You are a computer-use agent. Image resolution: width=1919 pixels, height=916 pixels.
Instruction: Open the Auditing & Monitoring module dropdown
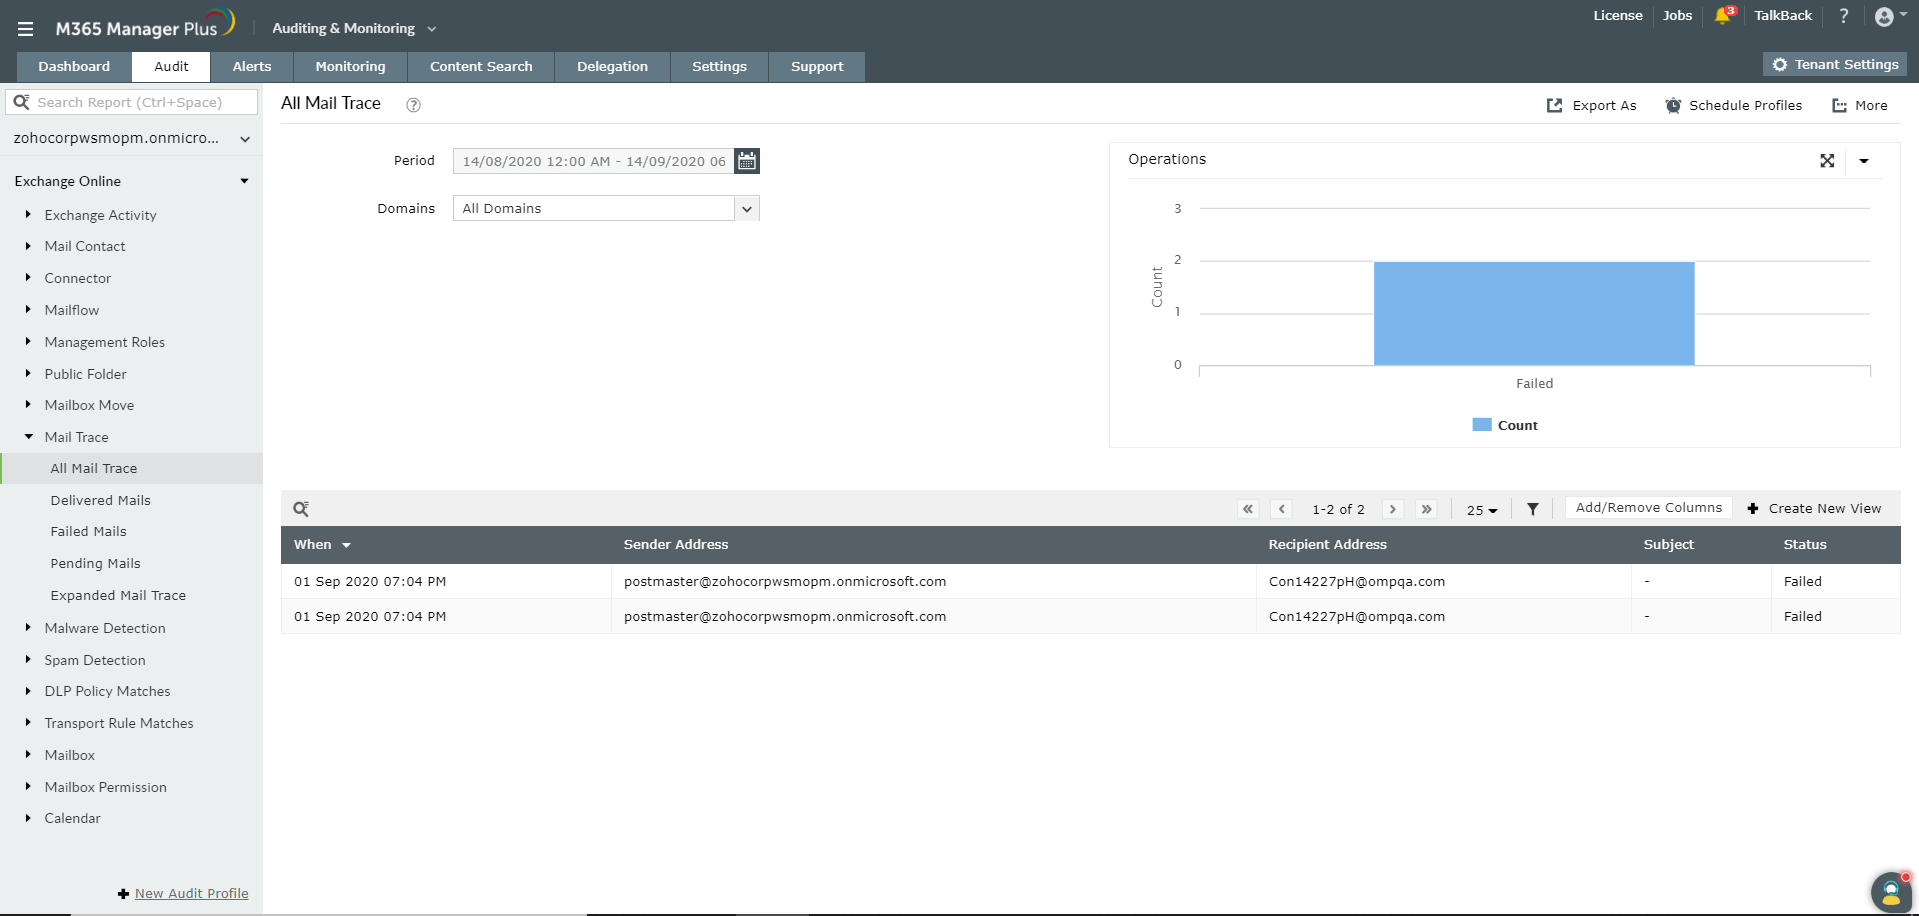[x=354, y=29]
